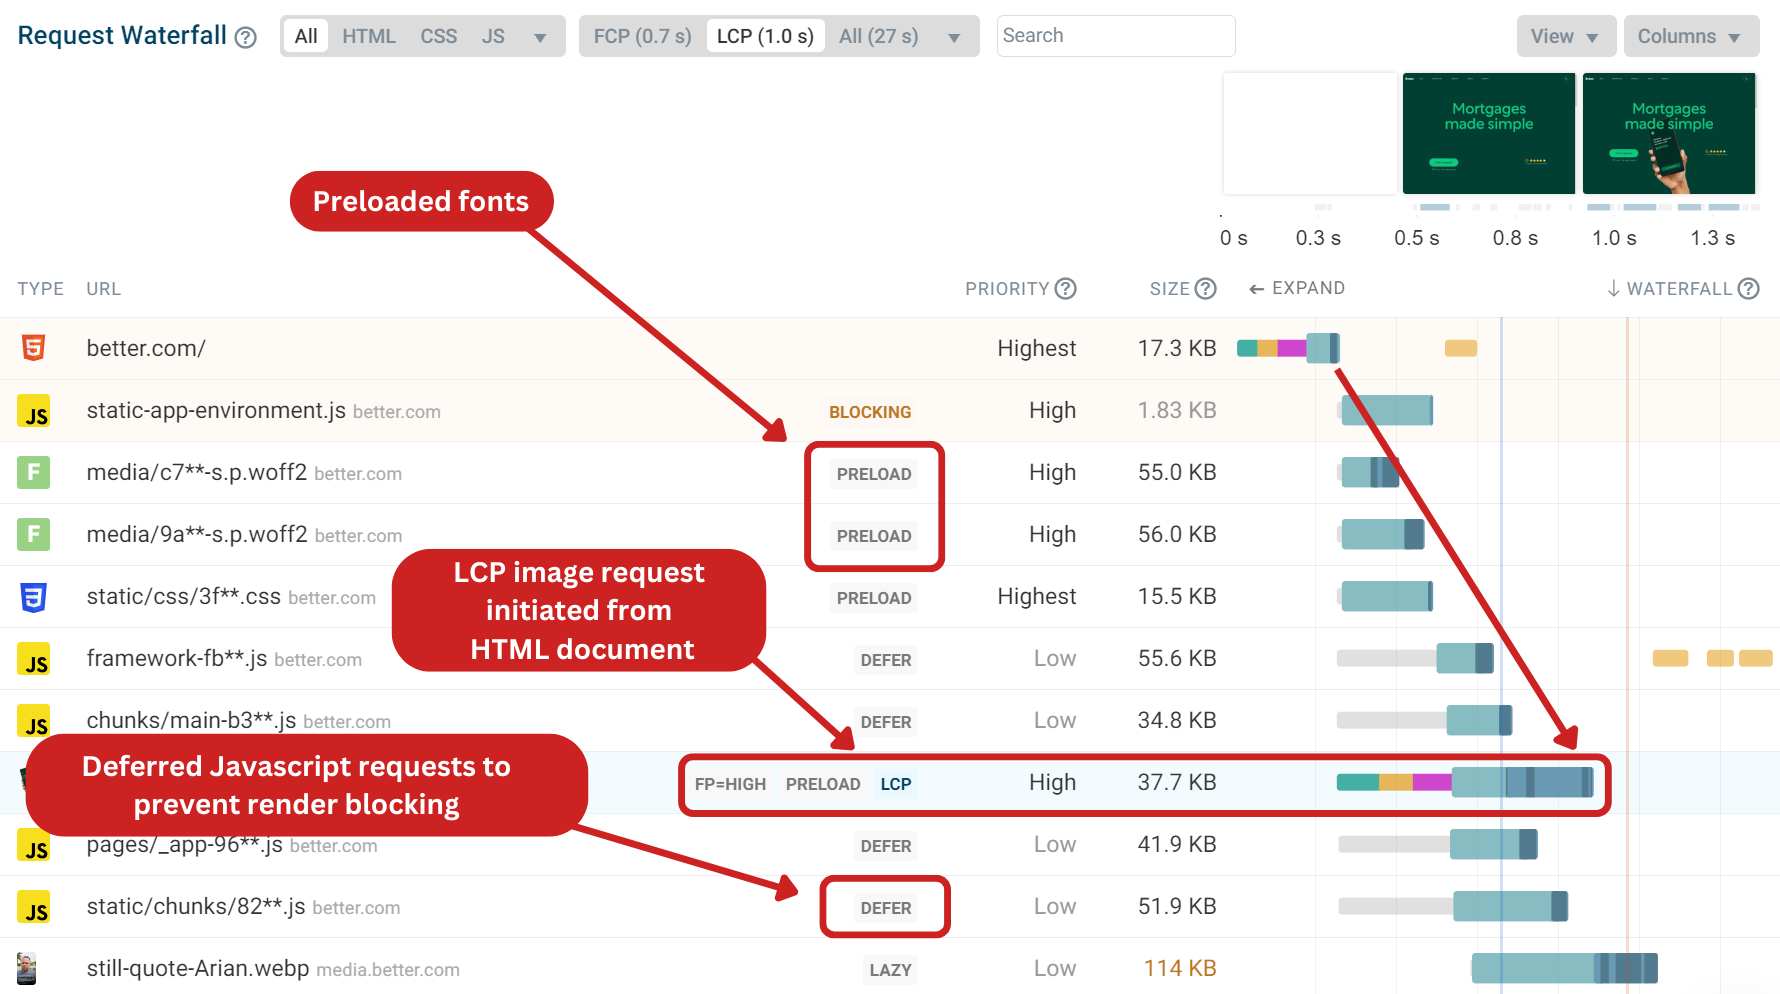Click the BLOCKING badge on static-app-environment.js
The width and height of the screenshot is (1780, 994).
pyautogui.click(x=870, y=412)
